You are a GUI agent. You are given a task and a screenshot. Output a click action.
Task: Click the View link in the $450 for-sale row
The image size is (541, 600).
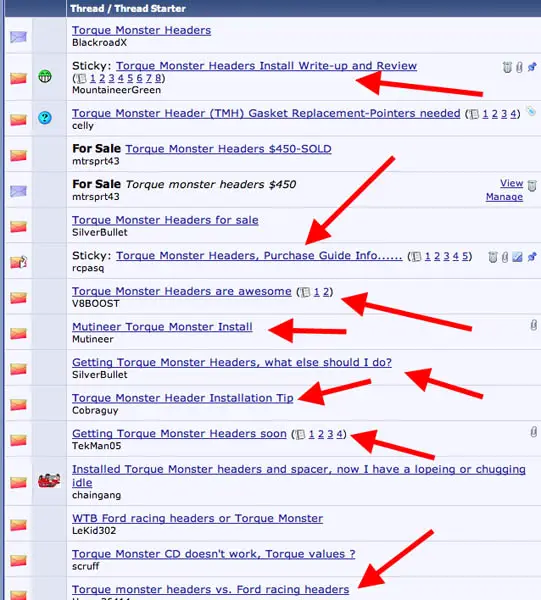coord(512,183)
